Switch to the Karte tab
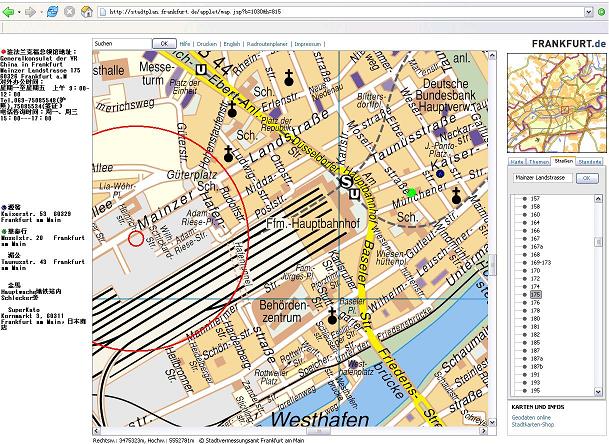The width and height of the screenshot is (609, 444). [517, 162]
